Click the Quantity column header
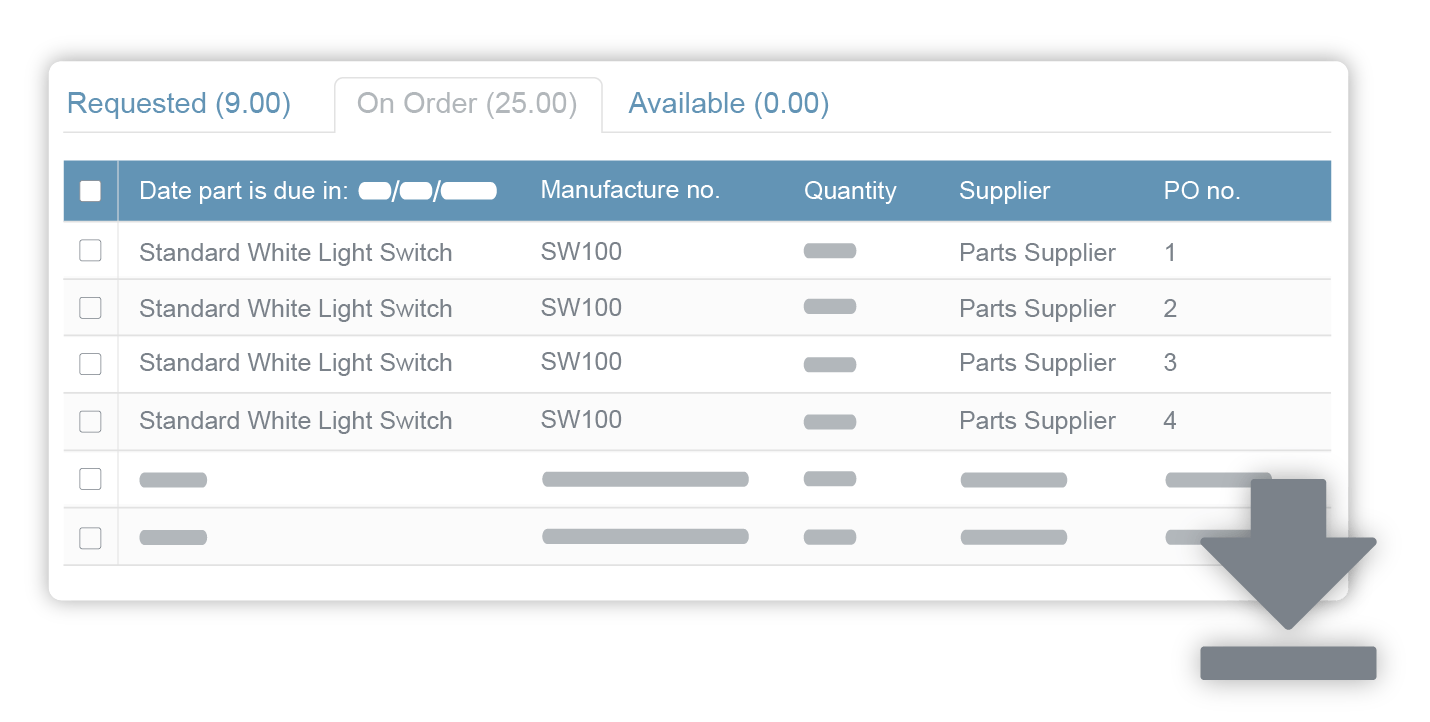 850,191
